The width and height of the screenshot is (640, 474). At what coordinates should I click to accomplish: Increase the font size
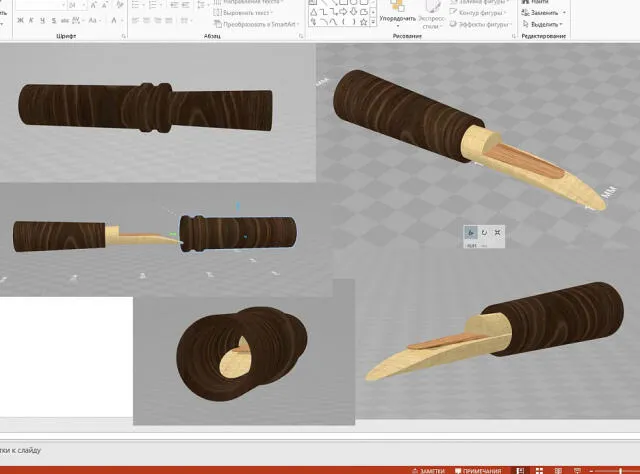point(94,5)
